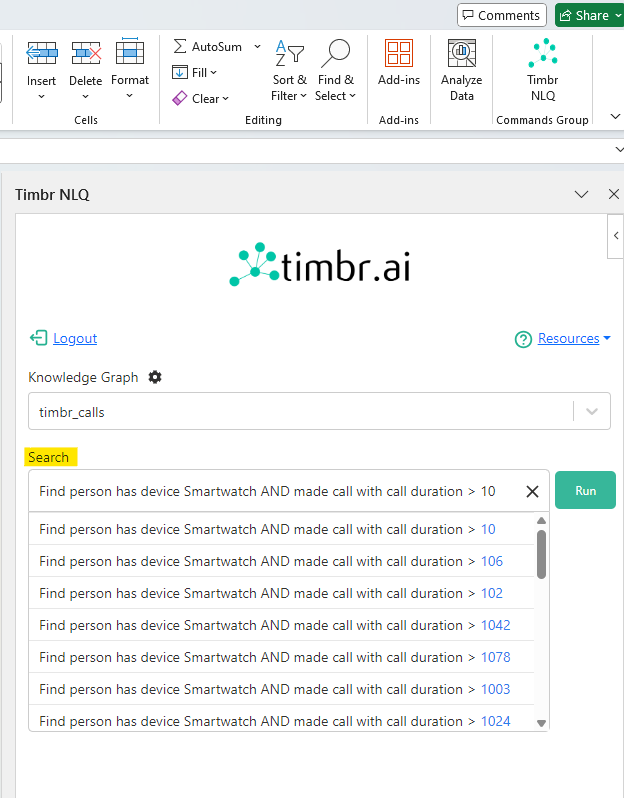624x798 pixels.
Task: Click the Delete cells icon
Action: tap(86, 54)
